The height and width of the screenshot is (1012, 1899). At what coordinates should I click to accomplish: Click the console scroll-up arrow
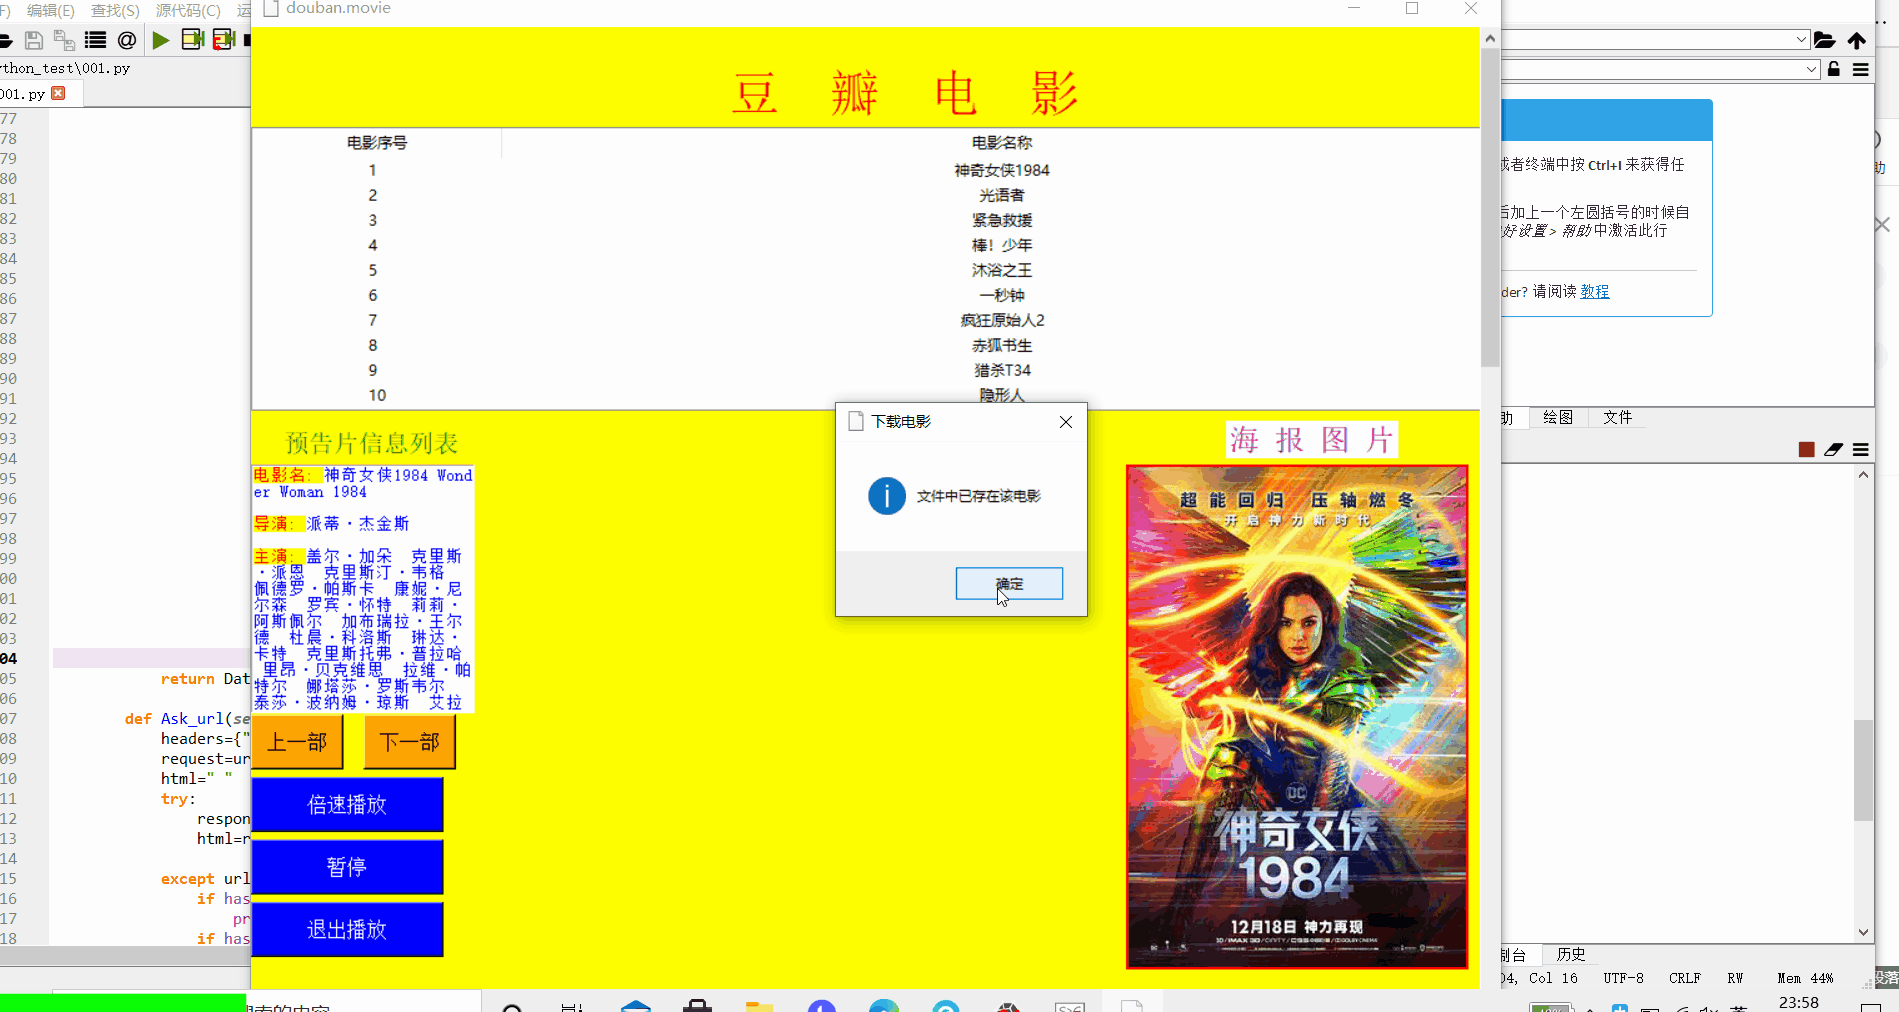pos(1863,475)
